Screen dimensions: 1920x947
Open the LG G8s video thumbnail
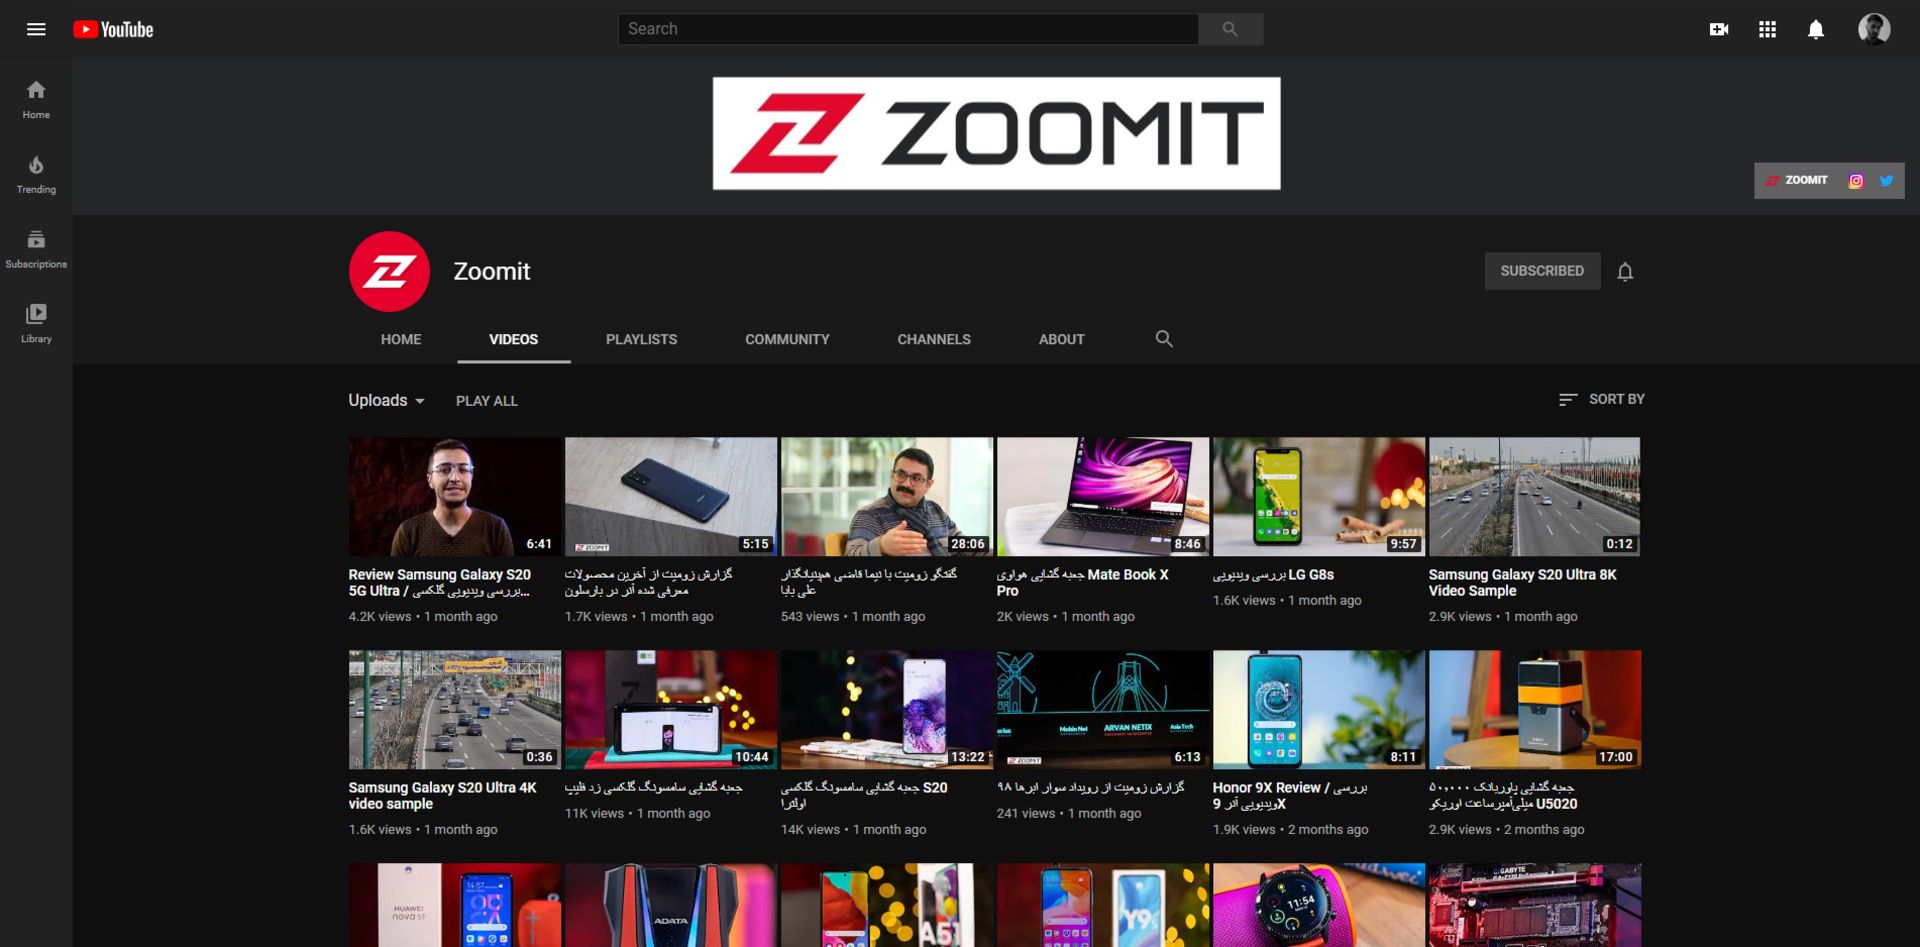(x=1318, y=496)
